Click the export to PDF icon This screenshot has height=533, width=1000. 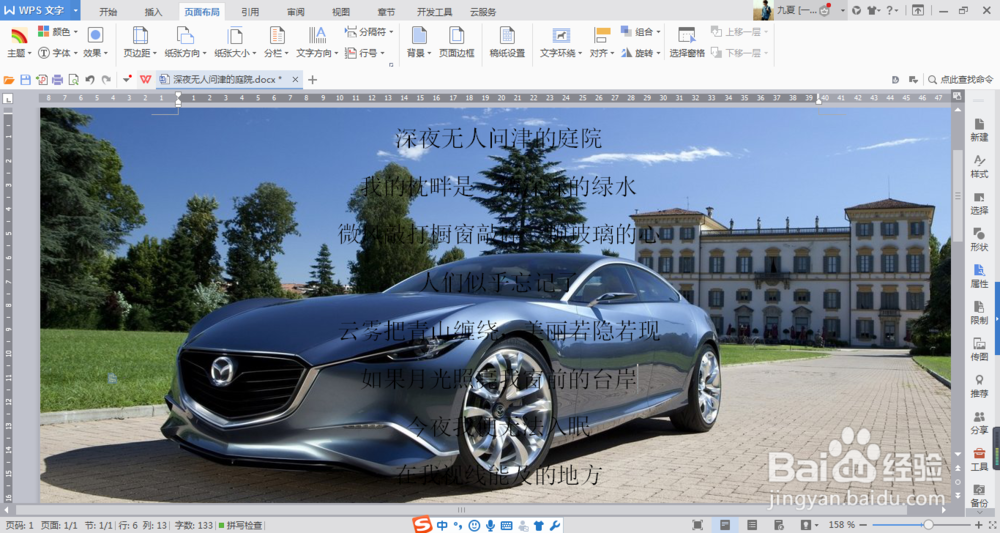pos(41,80)
